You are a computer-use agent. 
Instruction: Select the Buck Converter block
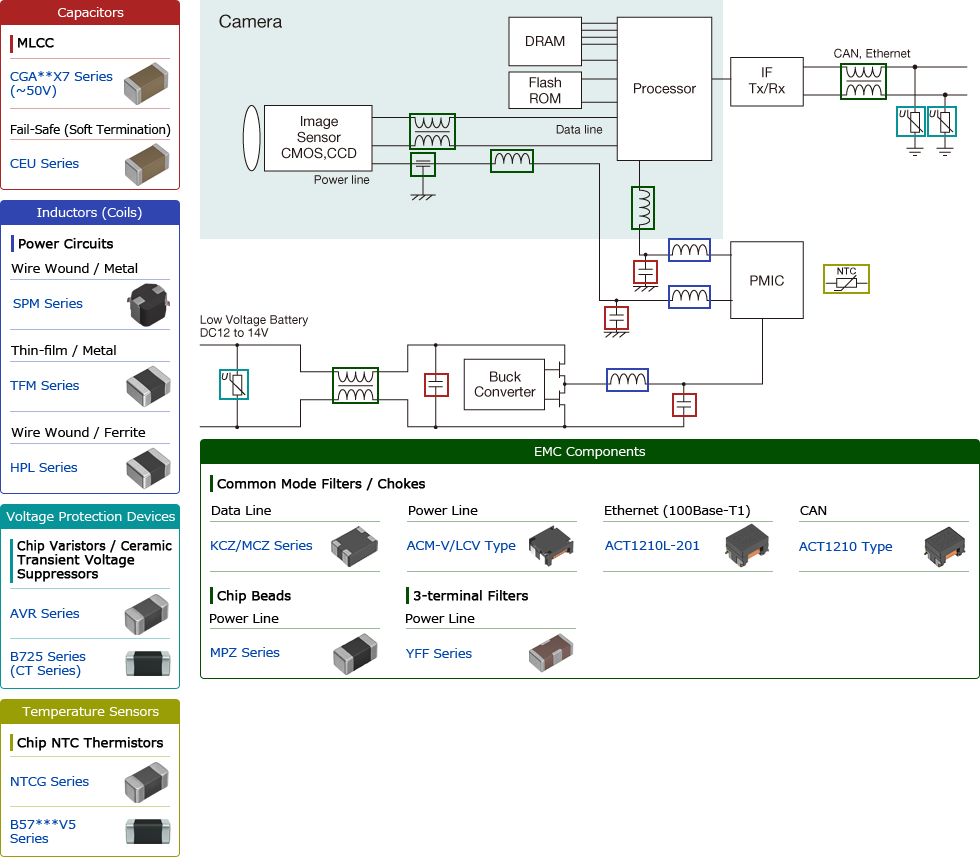point(503,385)
